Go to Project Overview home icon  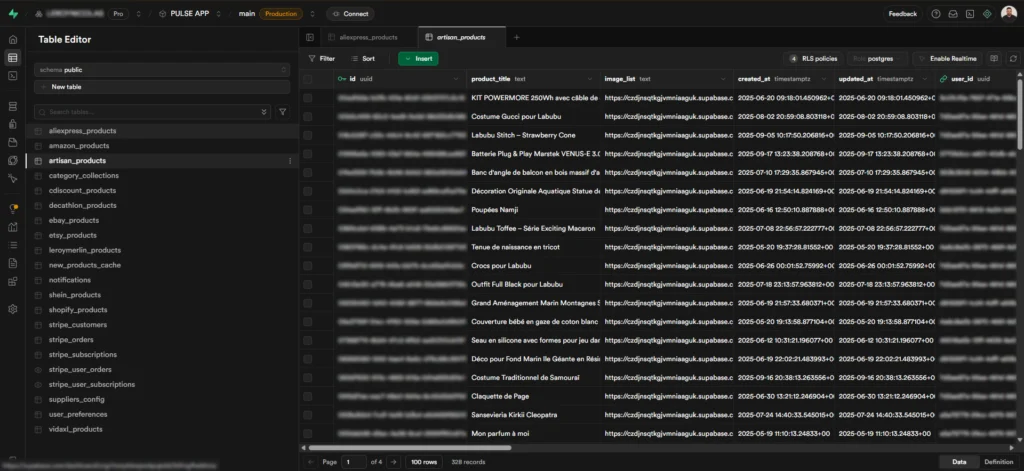click(x=12, y=40)
